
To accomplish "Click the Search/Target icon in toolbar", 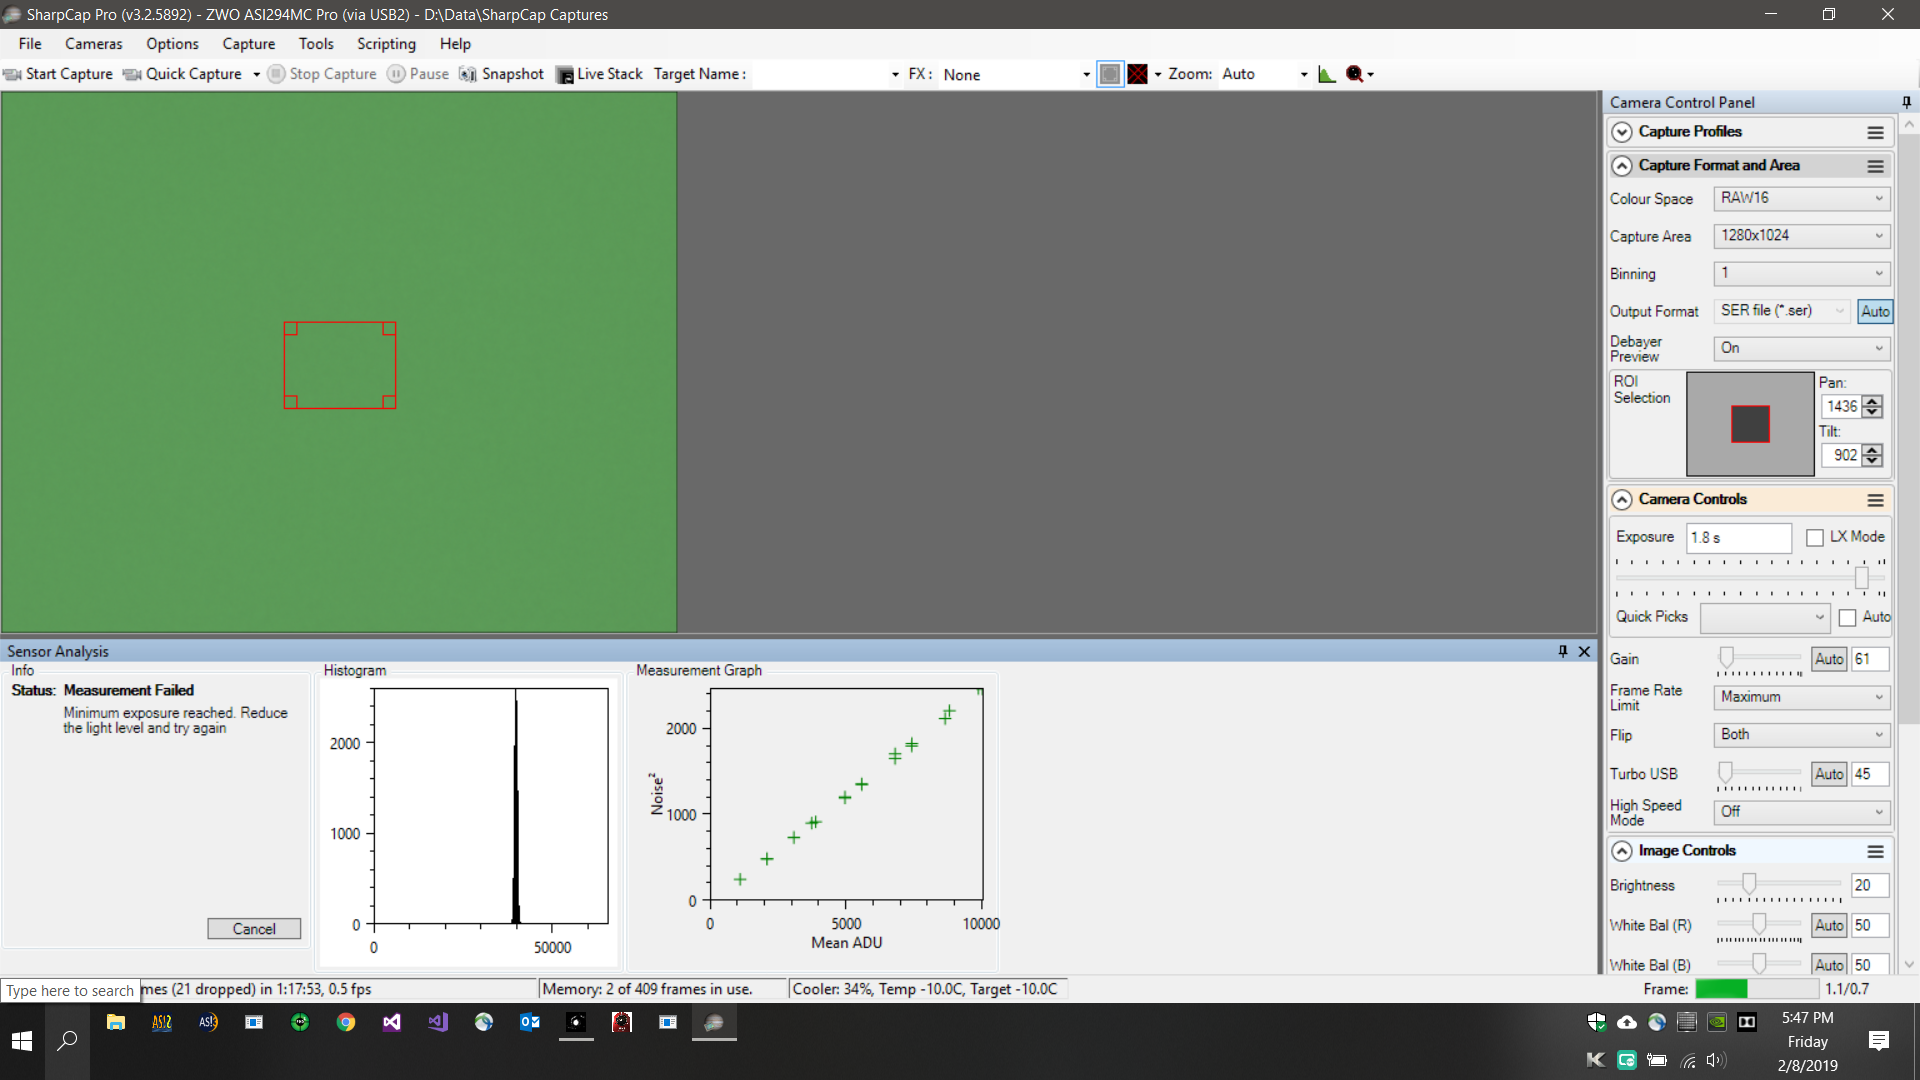I will [x=1353, y=74].
